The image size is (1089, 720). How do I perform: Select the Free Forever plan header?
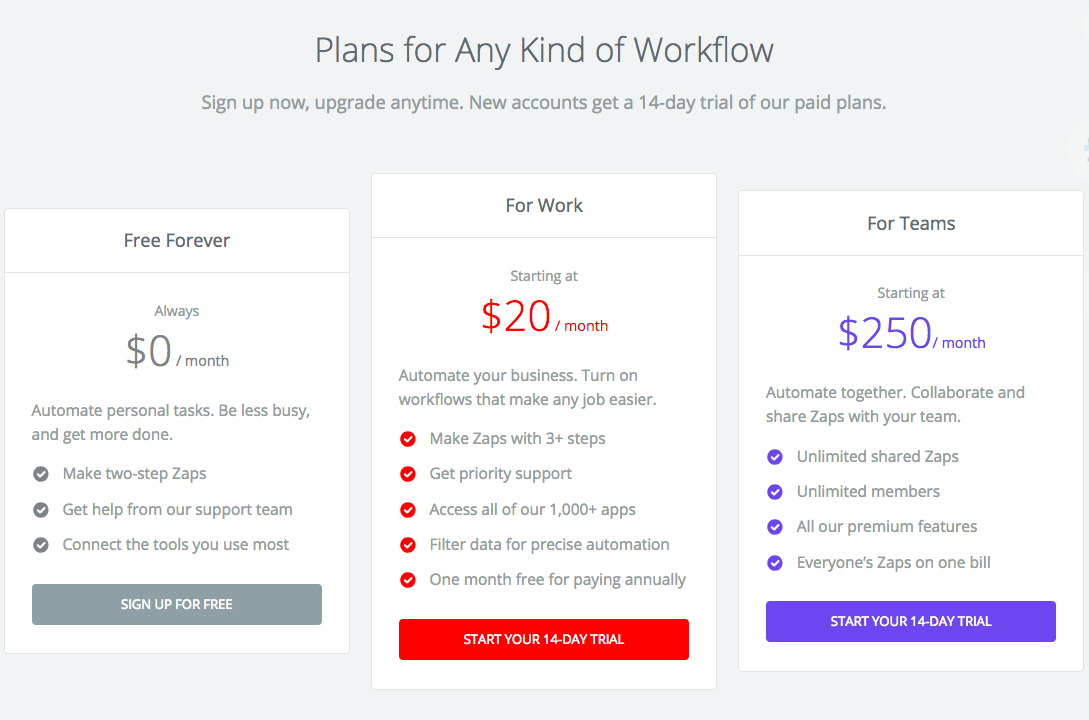pos(177,241)
